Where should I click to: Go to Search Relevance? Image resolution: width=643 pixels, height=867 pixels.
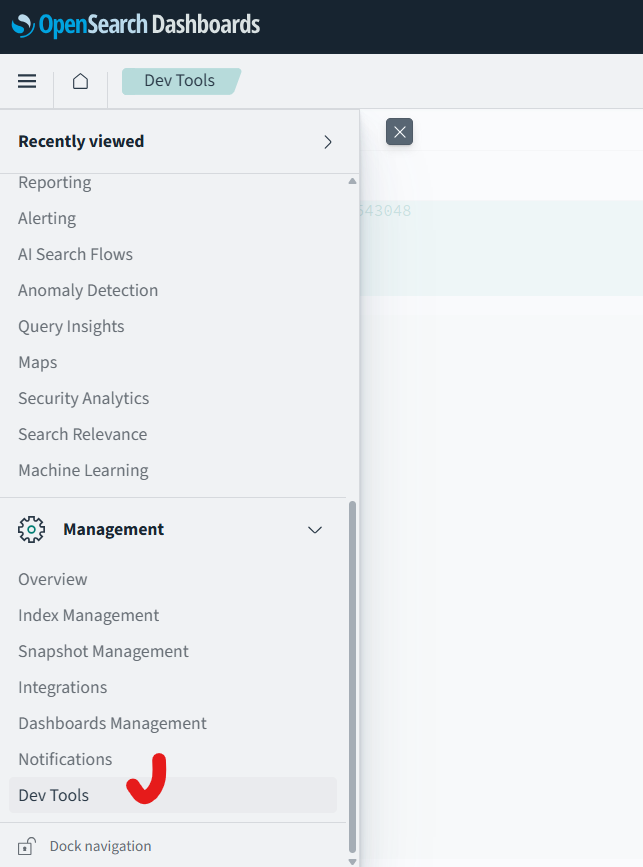[x=82, y=434]
